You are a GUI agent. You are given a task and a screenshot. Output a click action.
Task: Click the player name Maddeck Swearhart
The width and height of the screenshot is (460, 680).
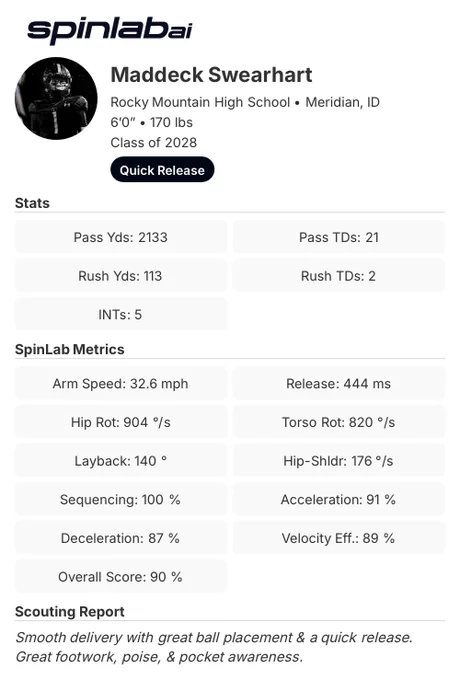point(211,75)
